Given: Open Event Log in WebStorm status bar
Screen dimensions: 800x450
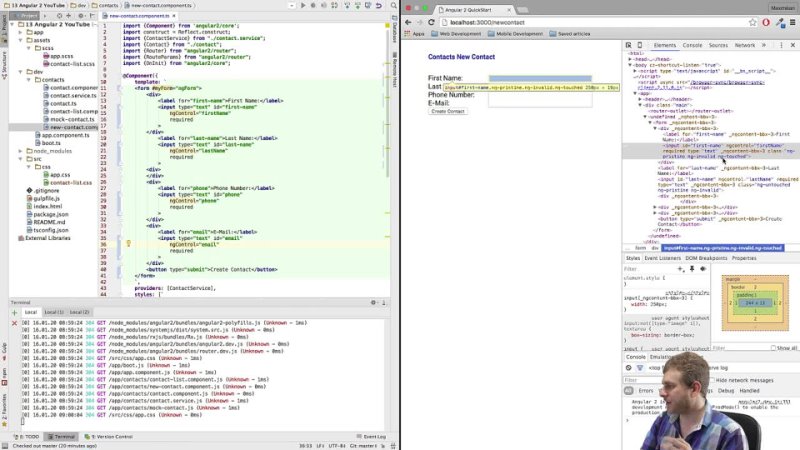Looking at the screenshot, I should (371, 437).
